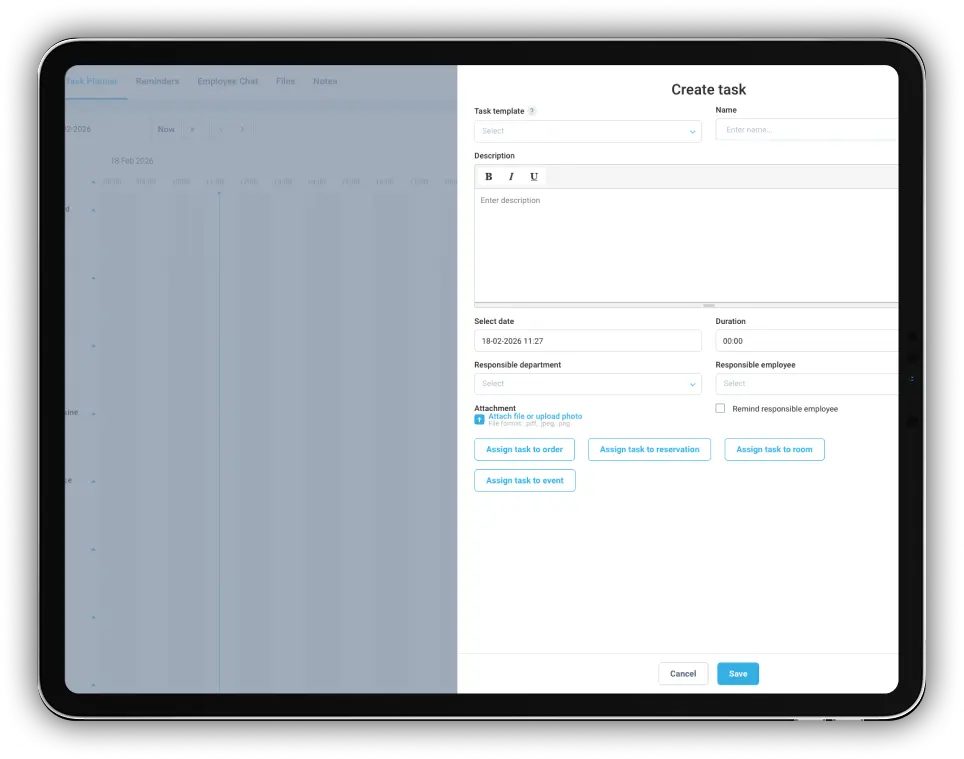Image resolution: width=964 pixels, height=759 pixels.
Task: Click Attach file or upload photo link
Action: tap(535, 416)
